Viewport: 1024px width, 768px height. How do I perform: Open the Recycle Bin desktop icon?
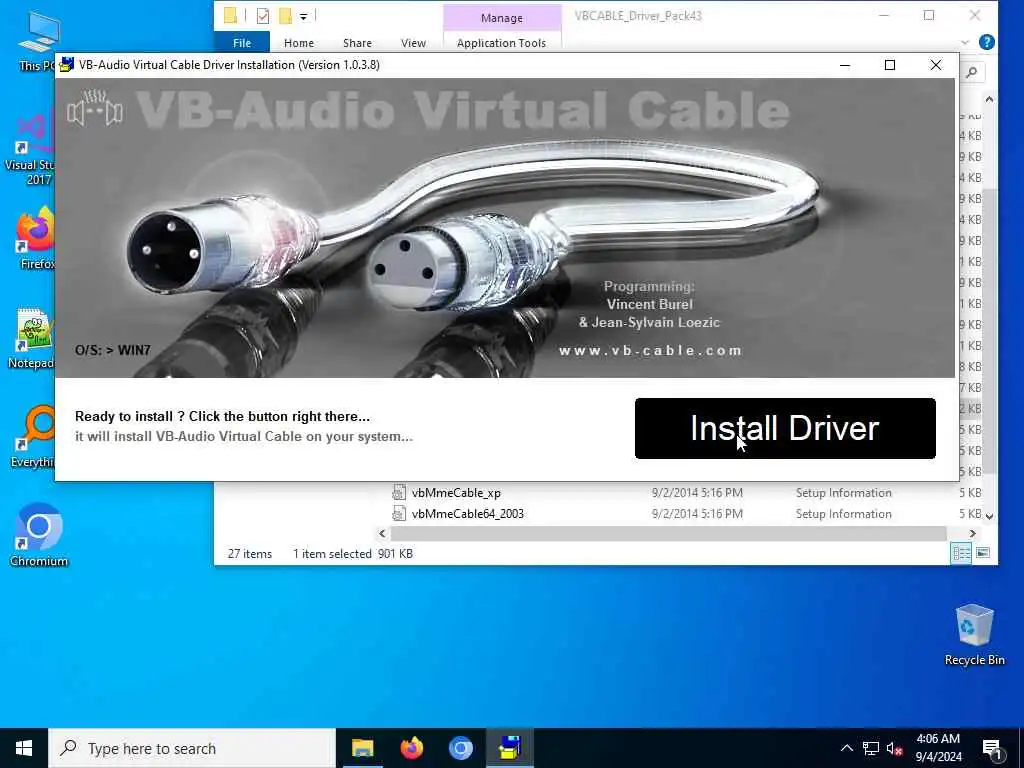pos(974,635)
